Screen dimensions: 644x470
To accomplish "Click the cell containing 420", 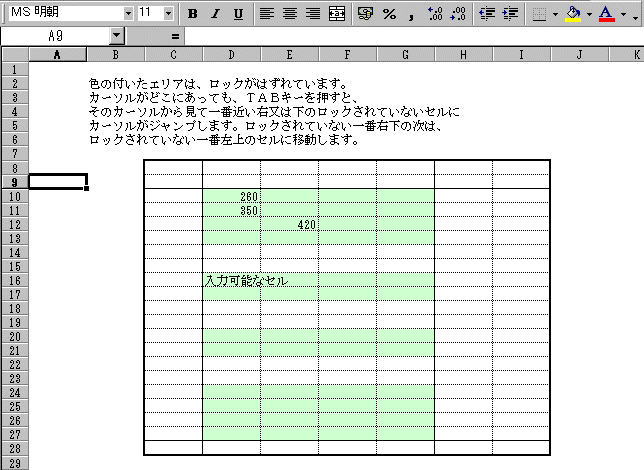I will point(290,225).
